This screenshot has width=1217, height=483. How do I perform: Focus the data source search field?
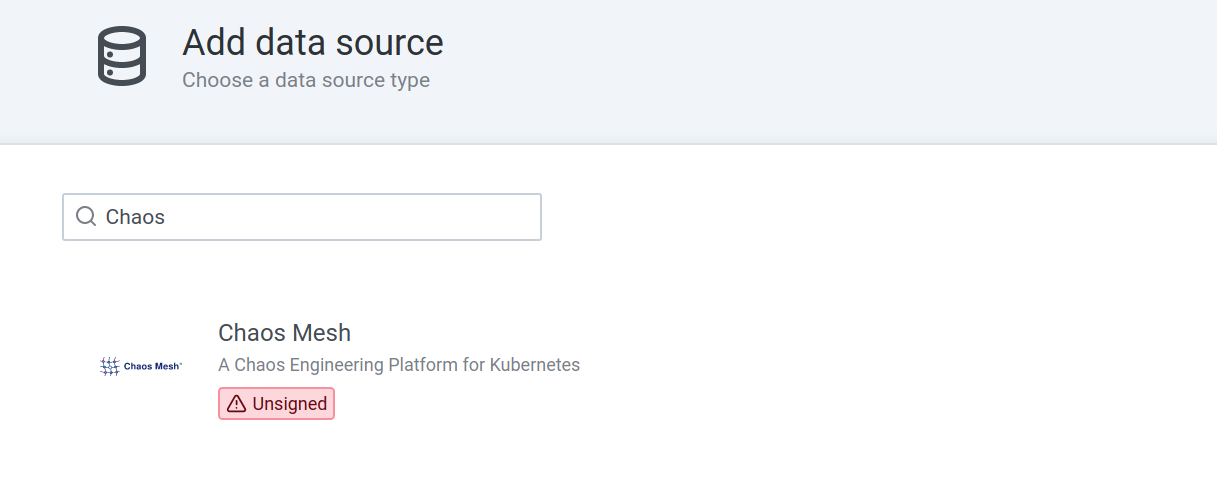(302, 217)
